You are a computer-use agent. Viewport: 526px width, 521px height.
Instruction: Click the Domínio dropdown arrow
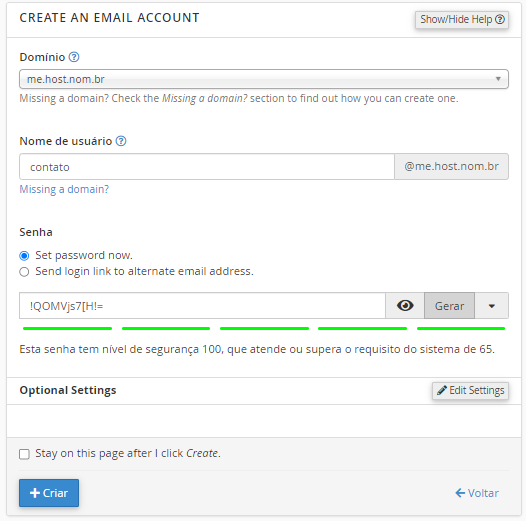(498, 79)
